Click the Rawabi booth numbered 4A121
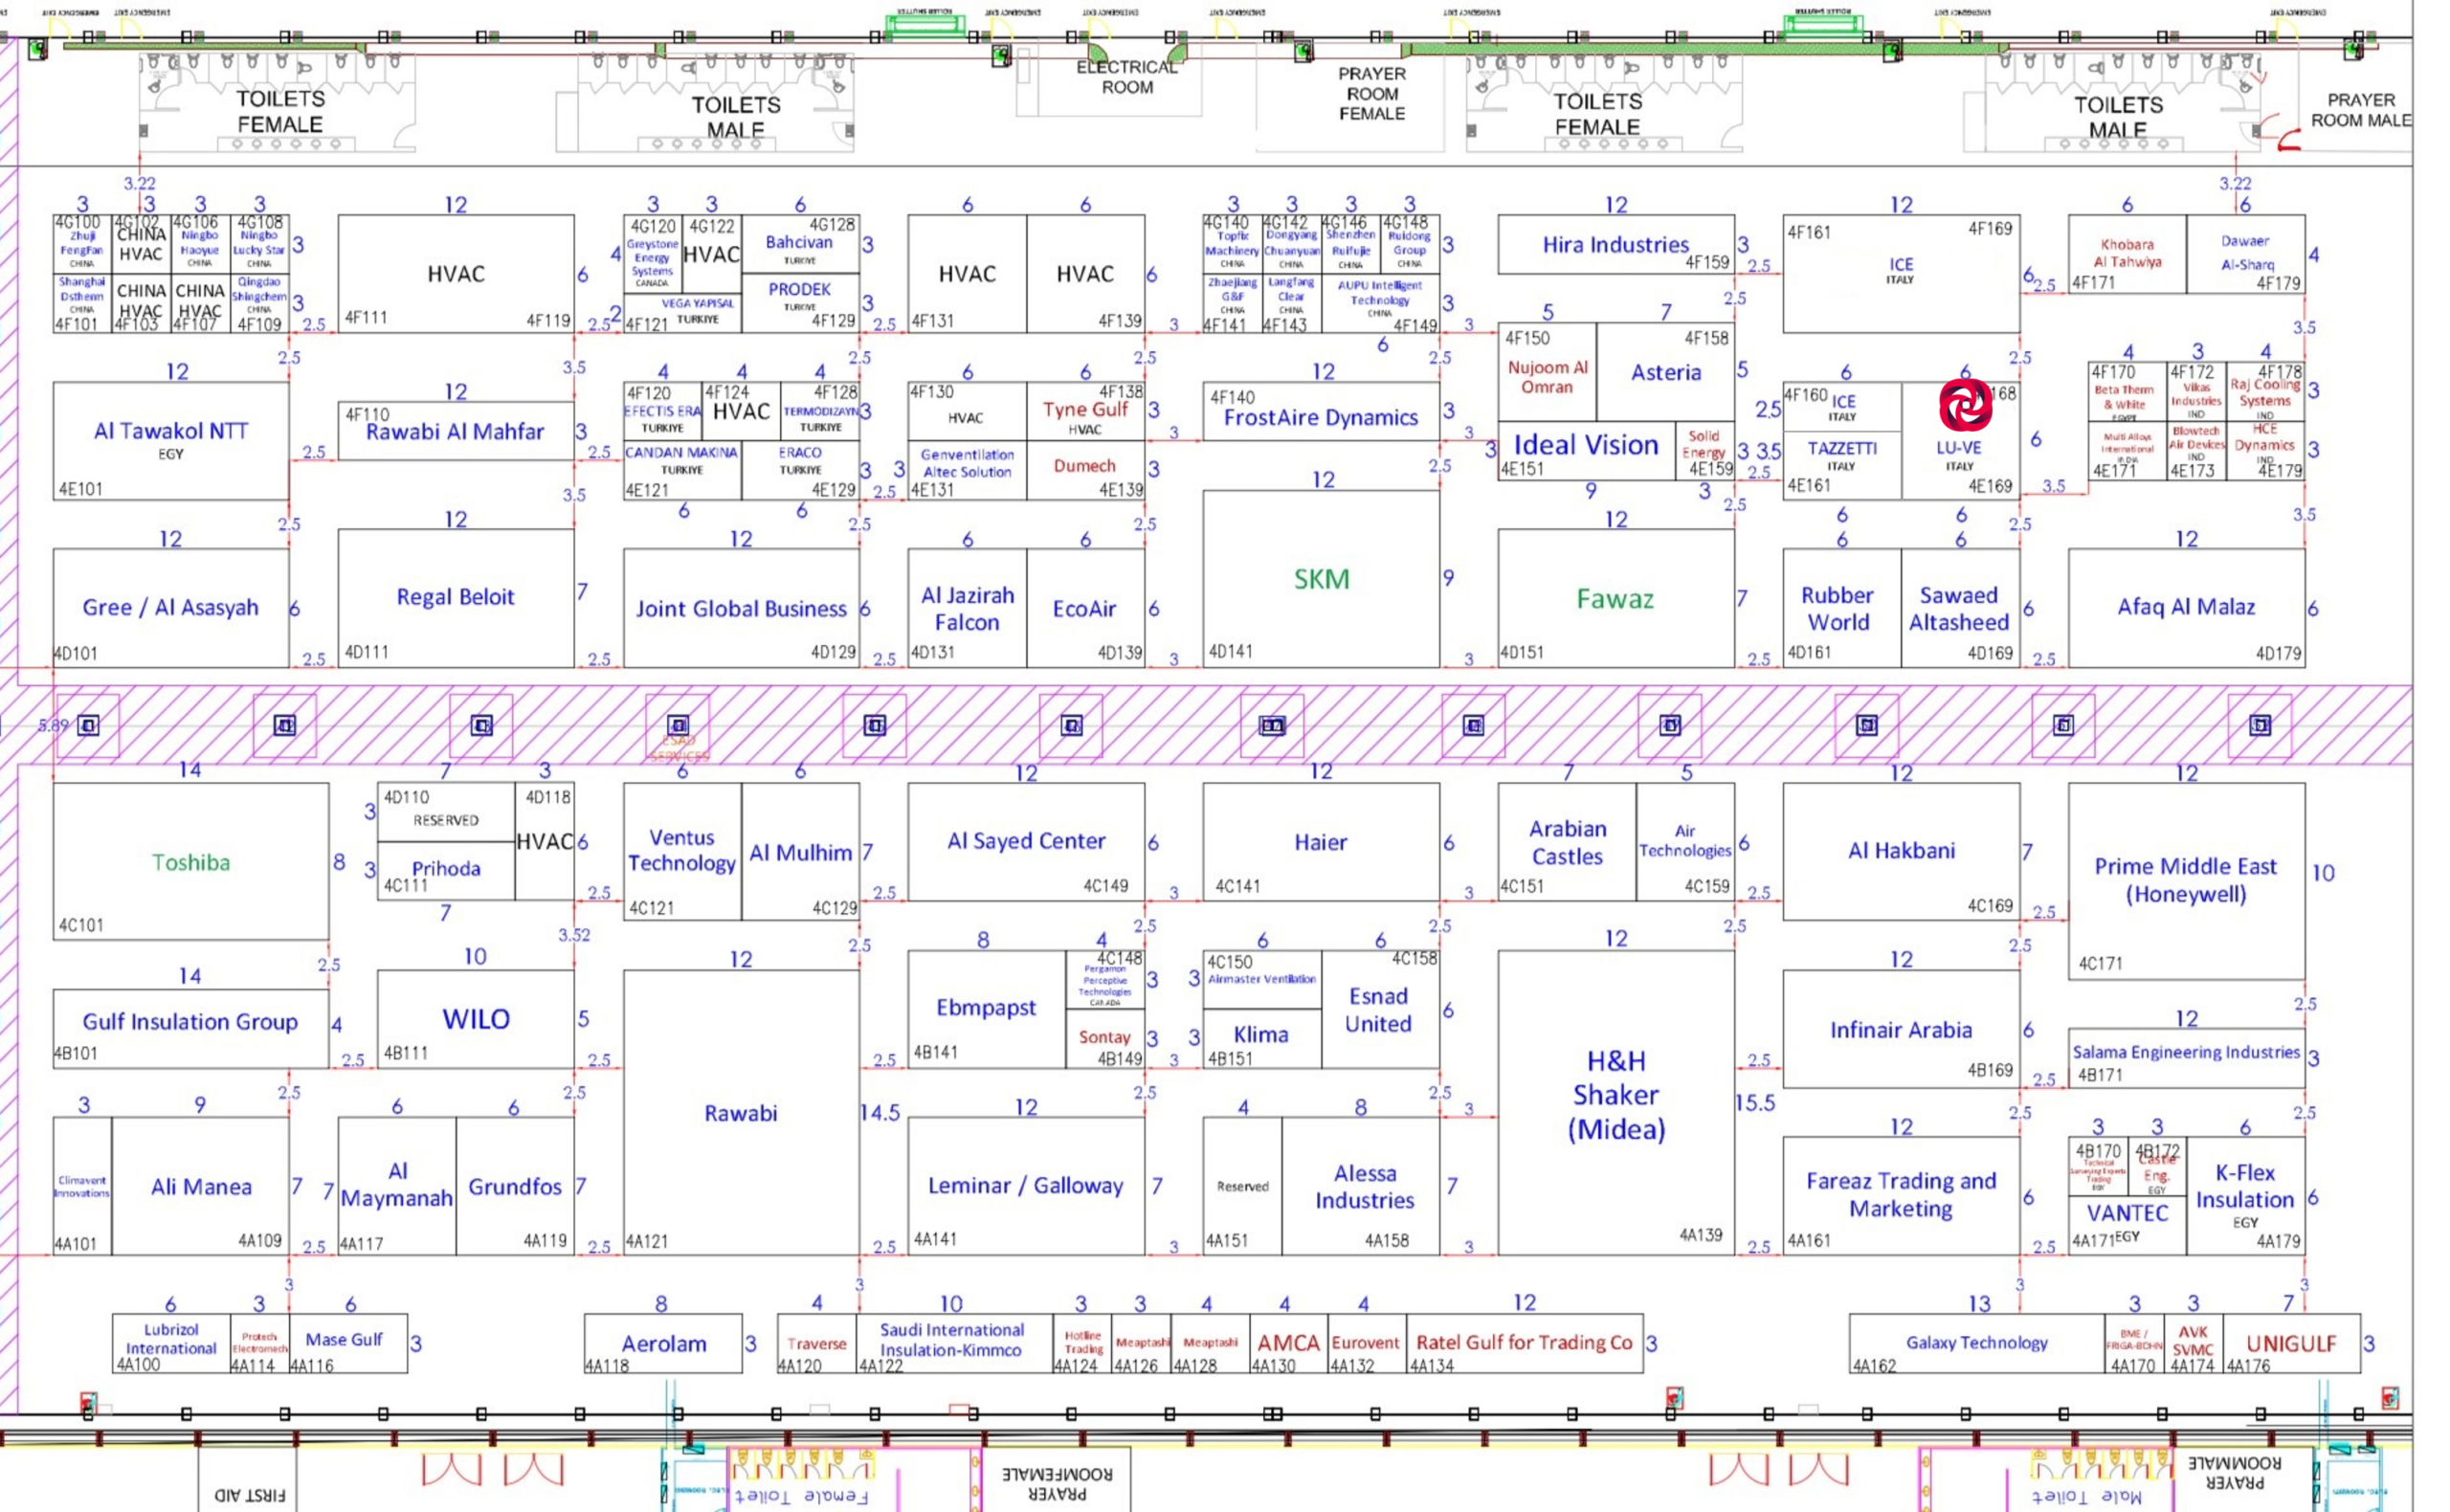This screenshot has height=1512, width=2450. (x=741, y=1113)
